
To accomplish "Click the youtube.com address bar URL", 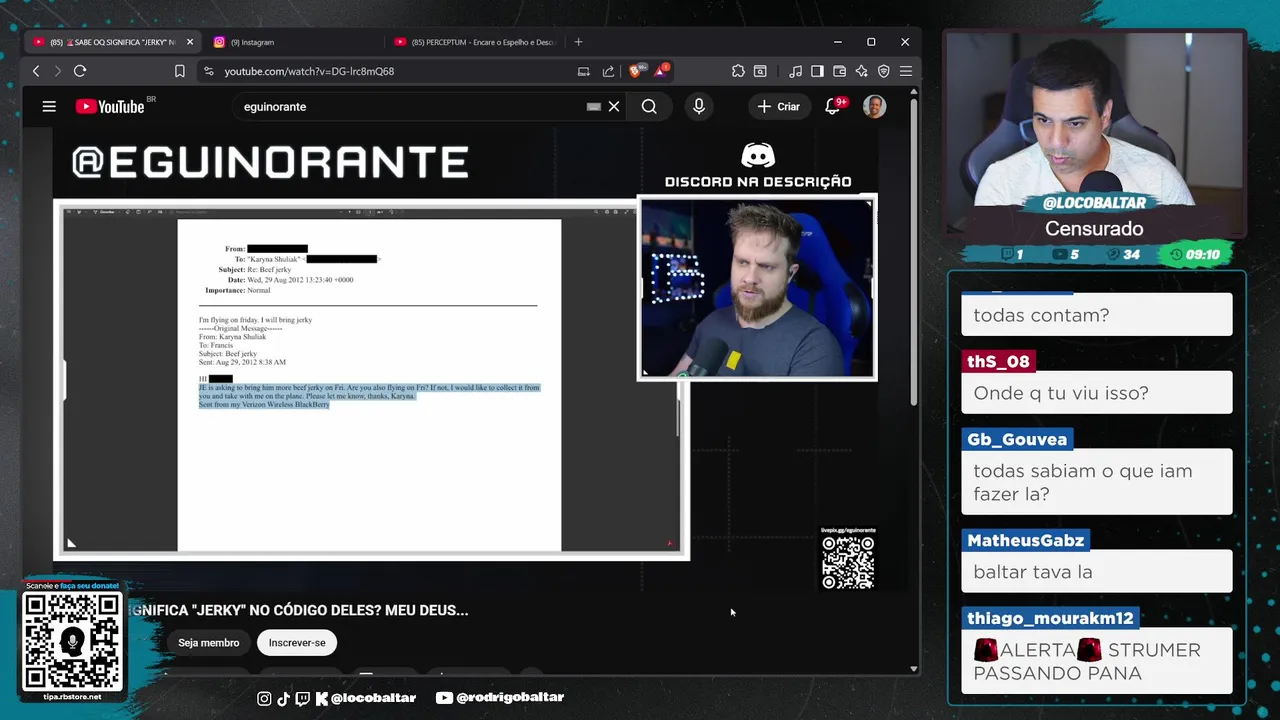I will coord(309,71).
